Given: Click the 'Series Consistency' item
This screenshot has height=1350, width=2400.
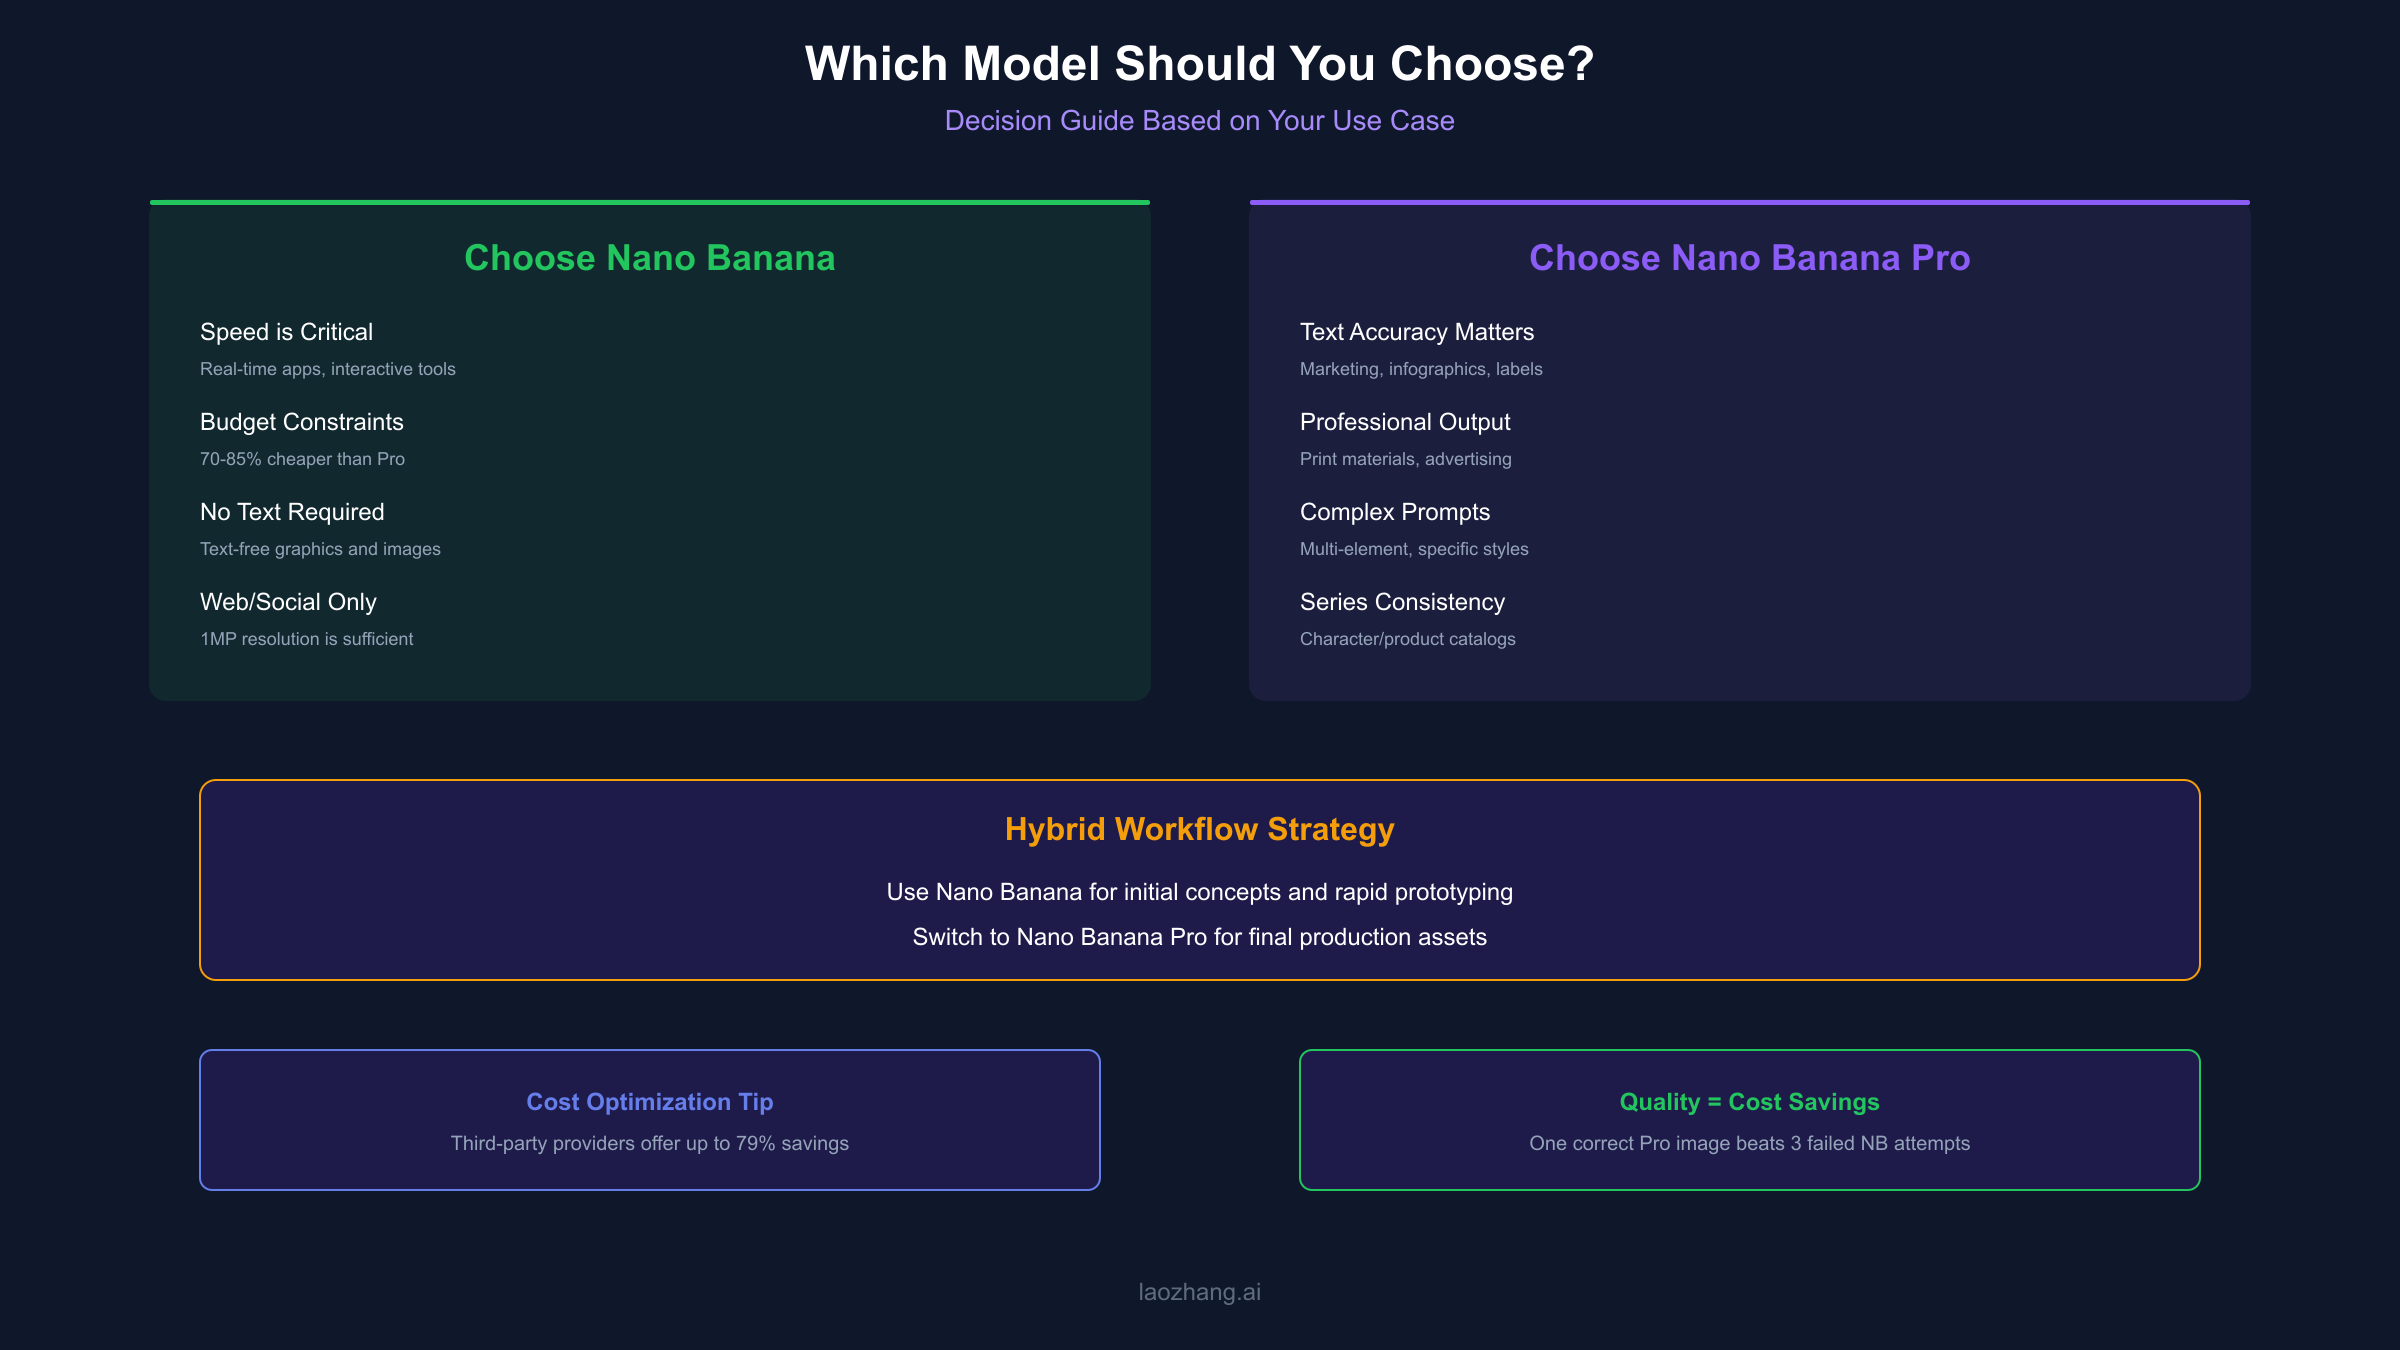Looking at the screenshot, I should click(1401, 602).
